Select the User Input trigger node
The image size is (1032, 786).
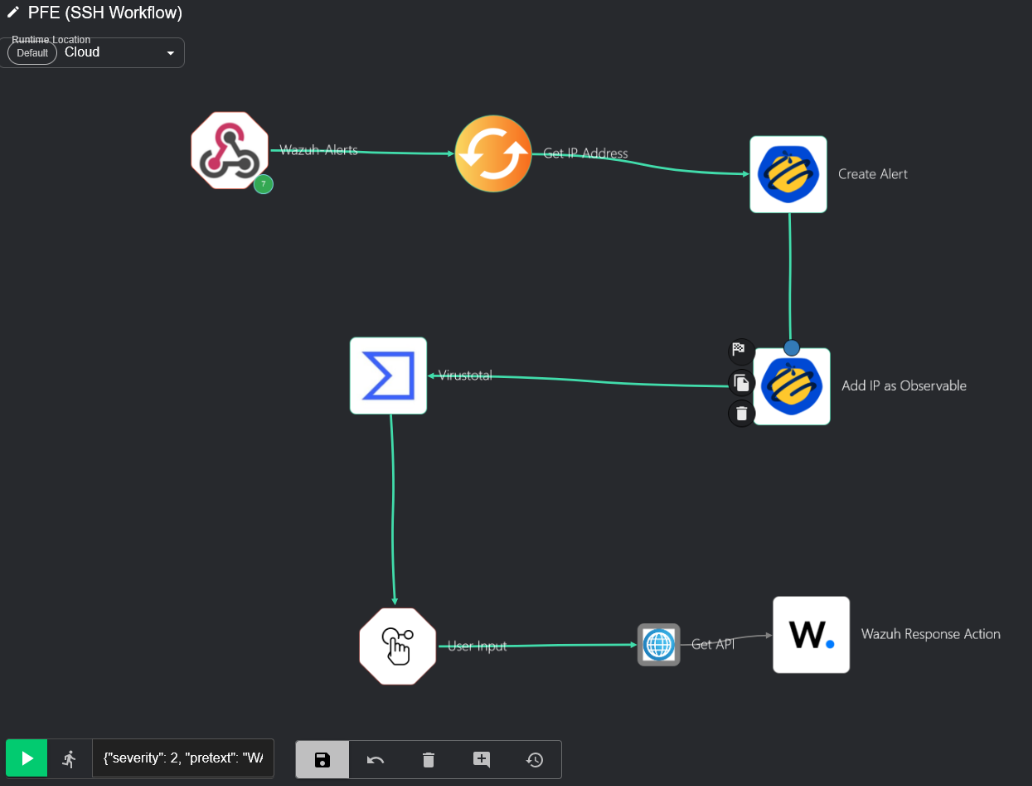tap(398, 646)
